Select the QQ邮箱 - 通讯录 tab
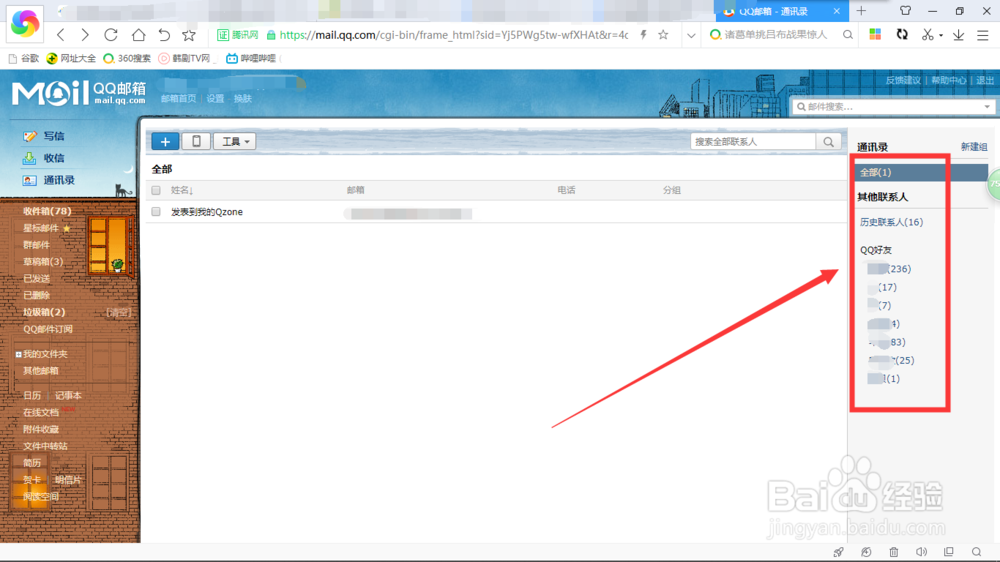The image size is (1000, 562). point(781,11)
